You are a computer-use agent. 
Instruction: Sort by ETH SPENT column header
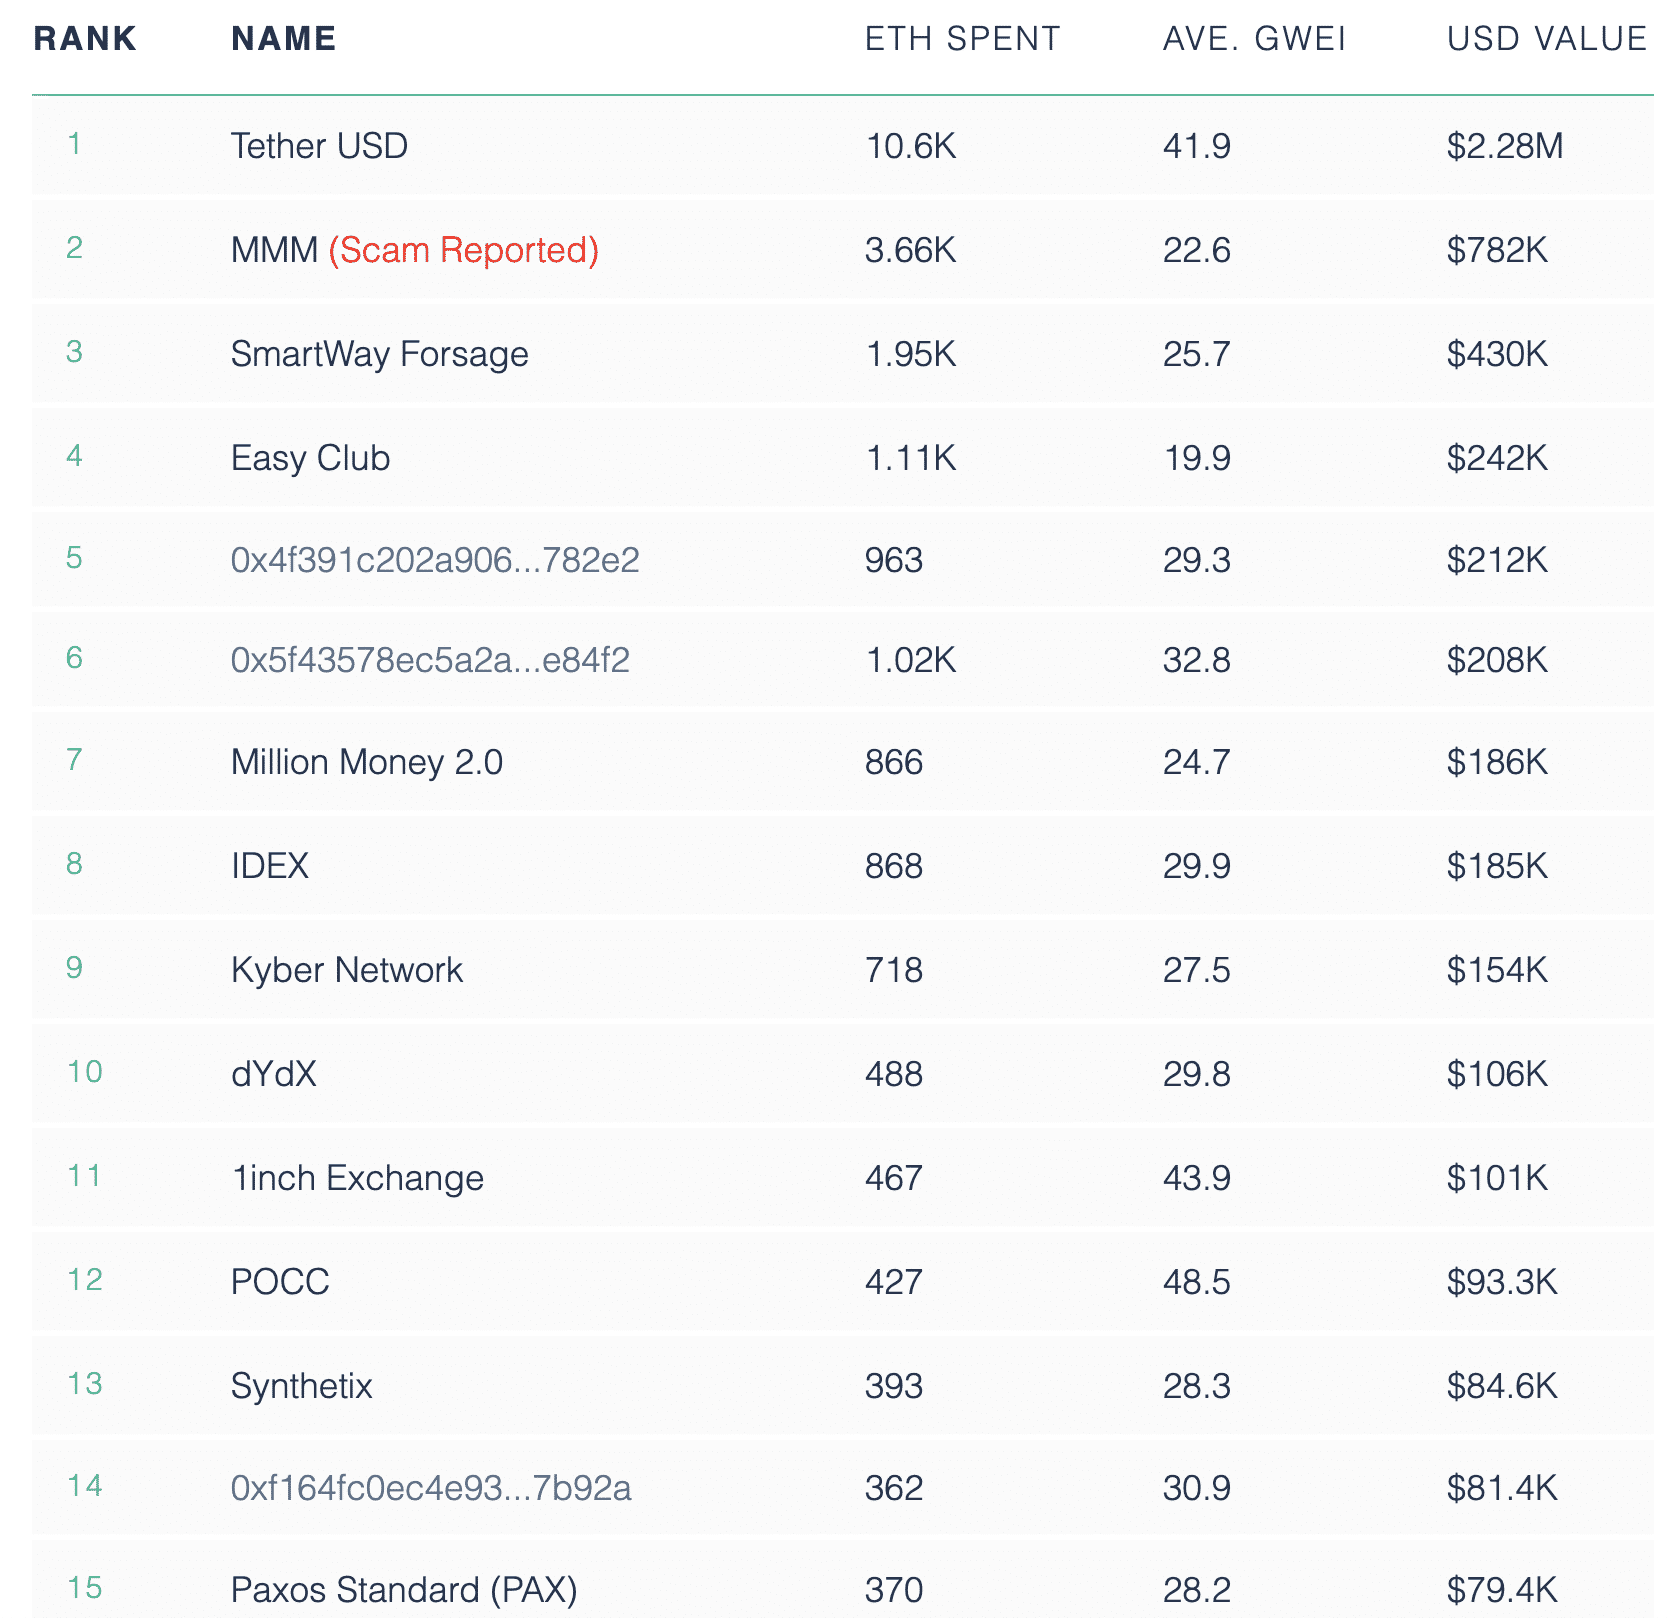click(962, 39)
